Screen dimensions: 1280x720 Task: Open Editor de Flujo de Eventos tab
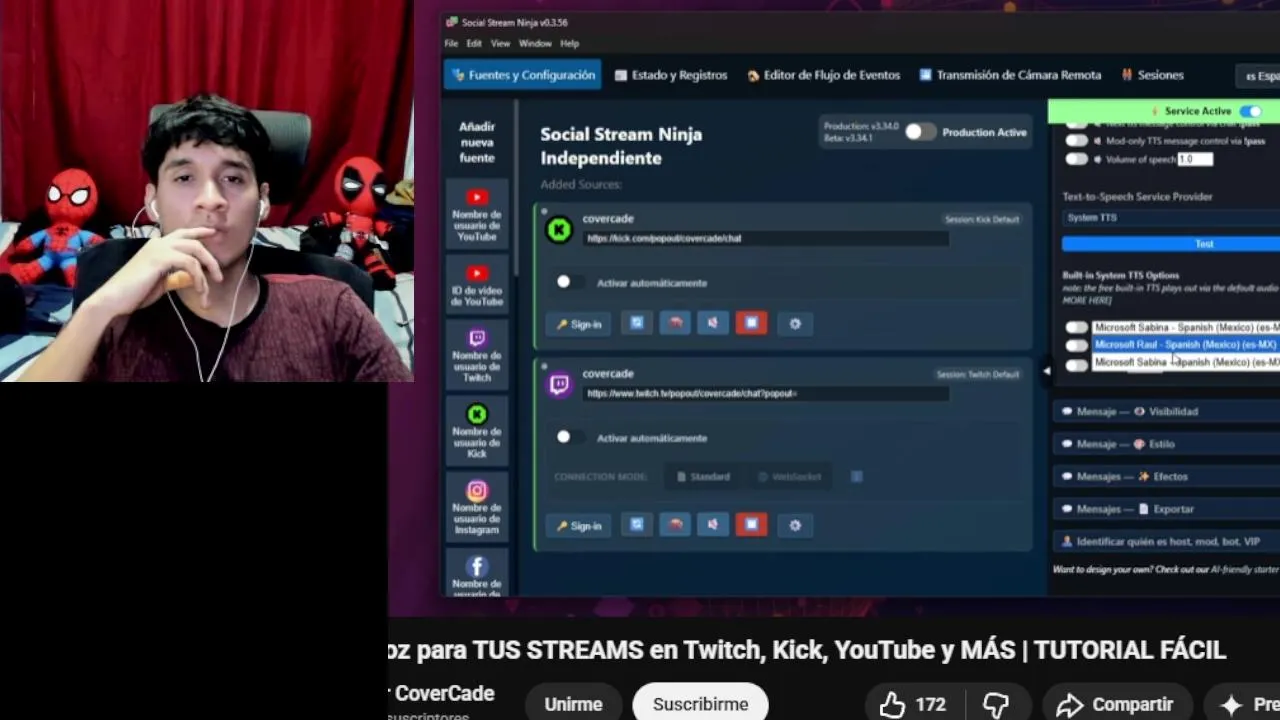[x=823, y=75]
